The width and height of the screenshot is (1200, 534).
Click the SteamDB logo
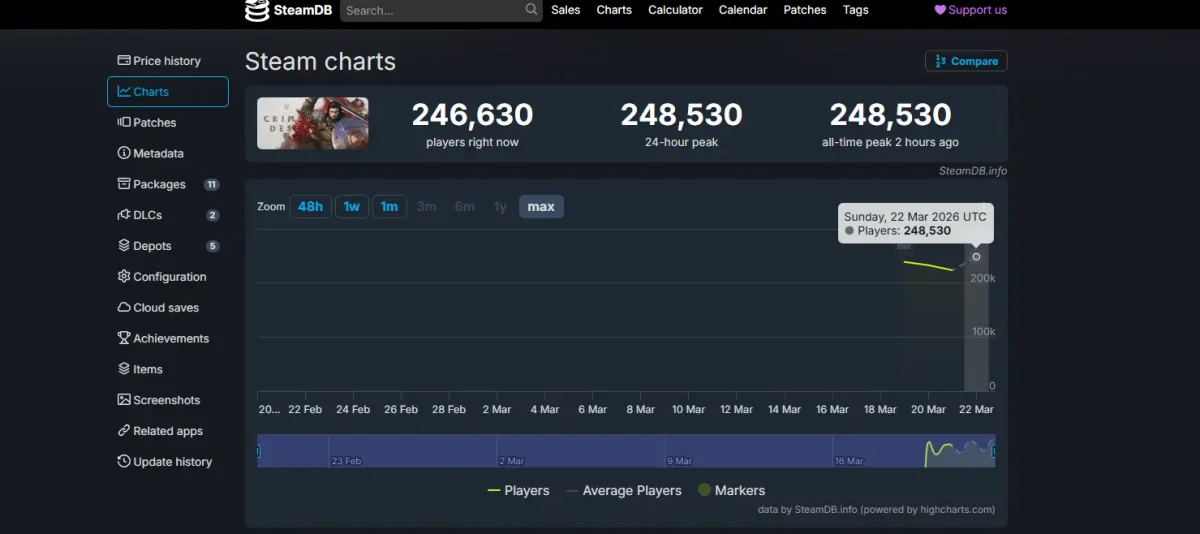coord(288,10)
